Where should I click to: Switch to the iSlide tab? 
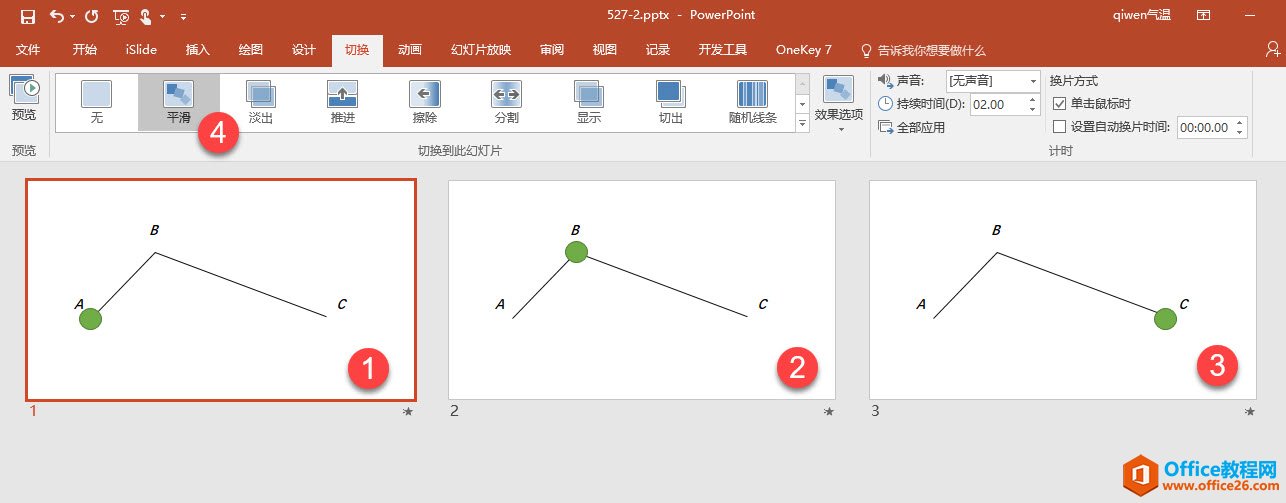(x=141, y=50)
